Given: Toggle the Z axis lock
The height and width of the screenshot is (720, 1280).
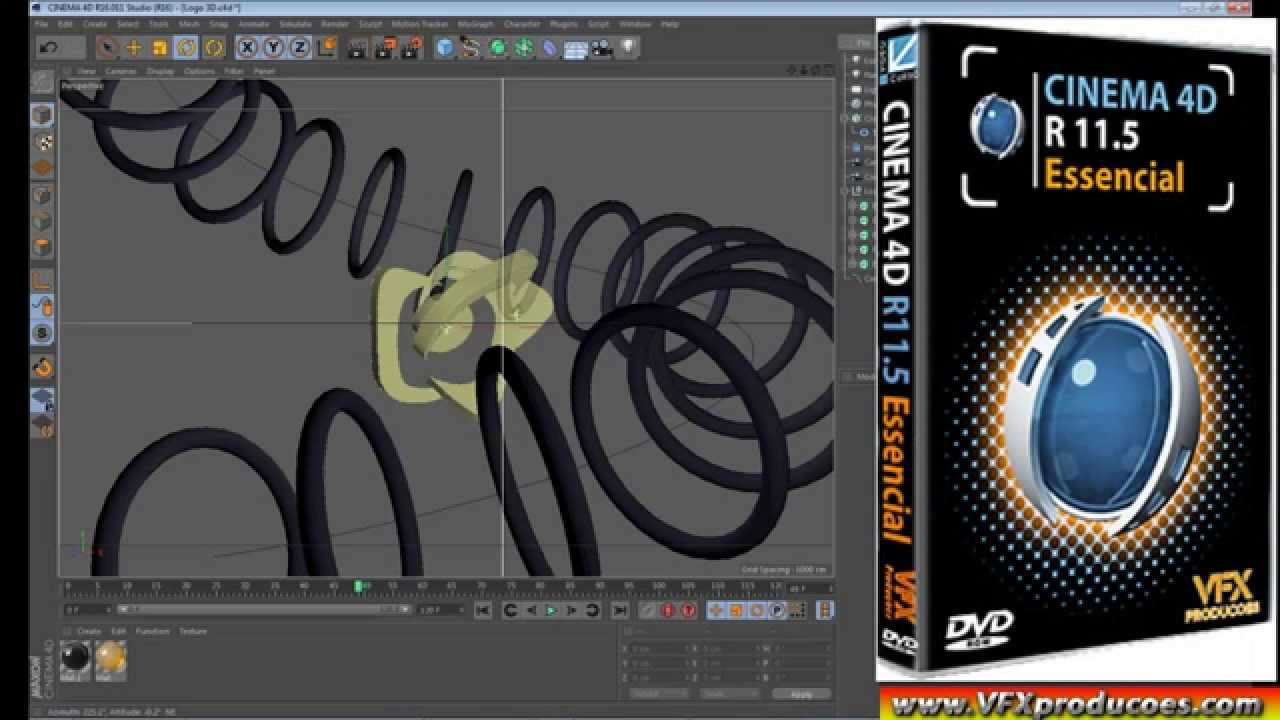Looking at the screenshot, I should click(x=299, y=47).
